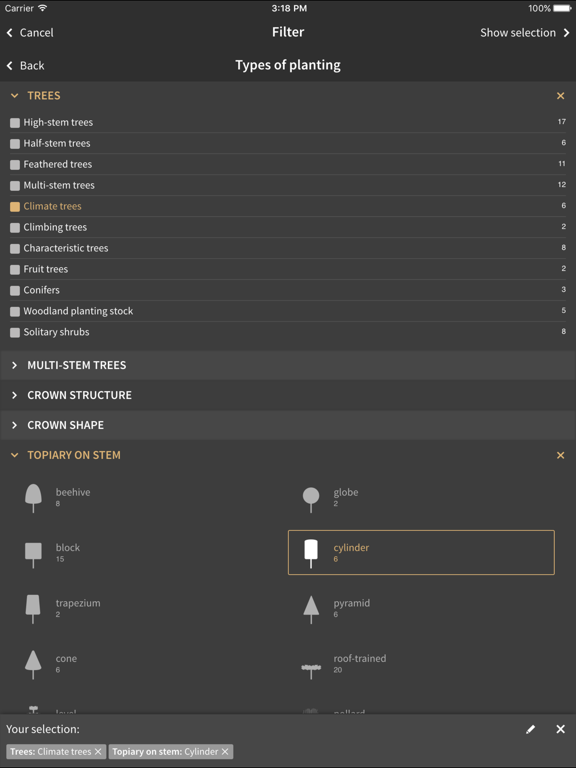Tap the battery indicator in status bar
Image resolution: width=576 pixels, height=768 pixels.
562,8
